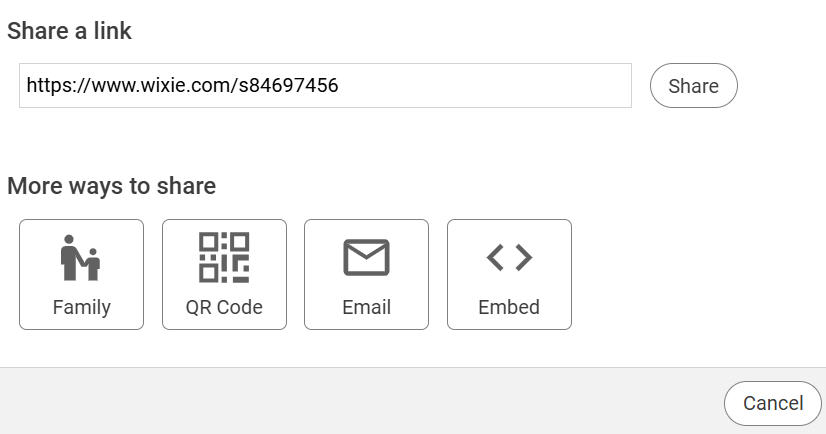
Task: Pick the Email label
Action: pos(366,307)
